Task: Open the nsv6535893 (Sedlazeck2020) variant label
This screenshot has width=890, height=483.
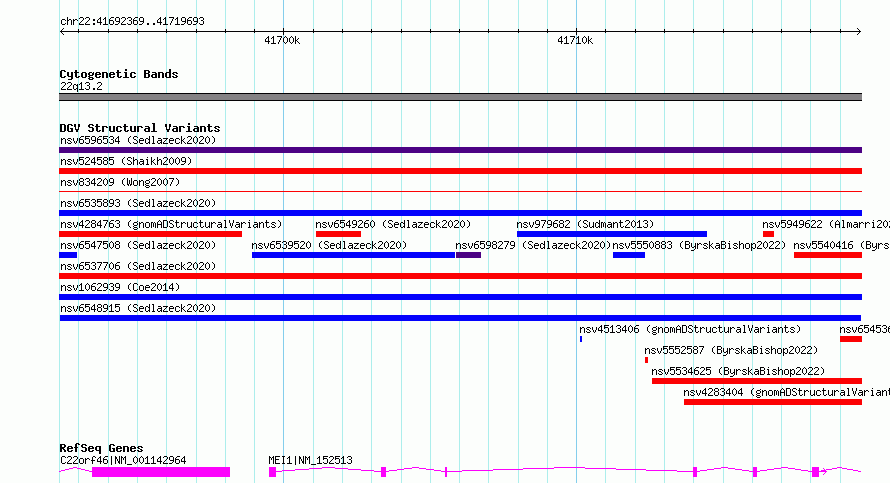Action: (x=138, y=203)
